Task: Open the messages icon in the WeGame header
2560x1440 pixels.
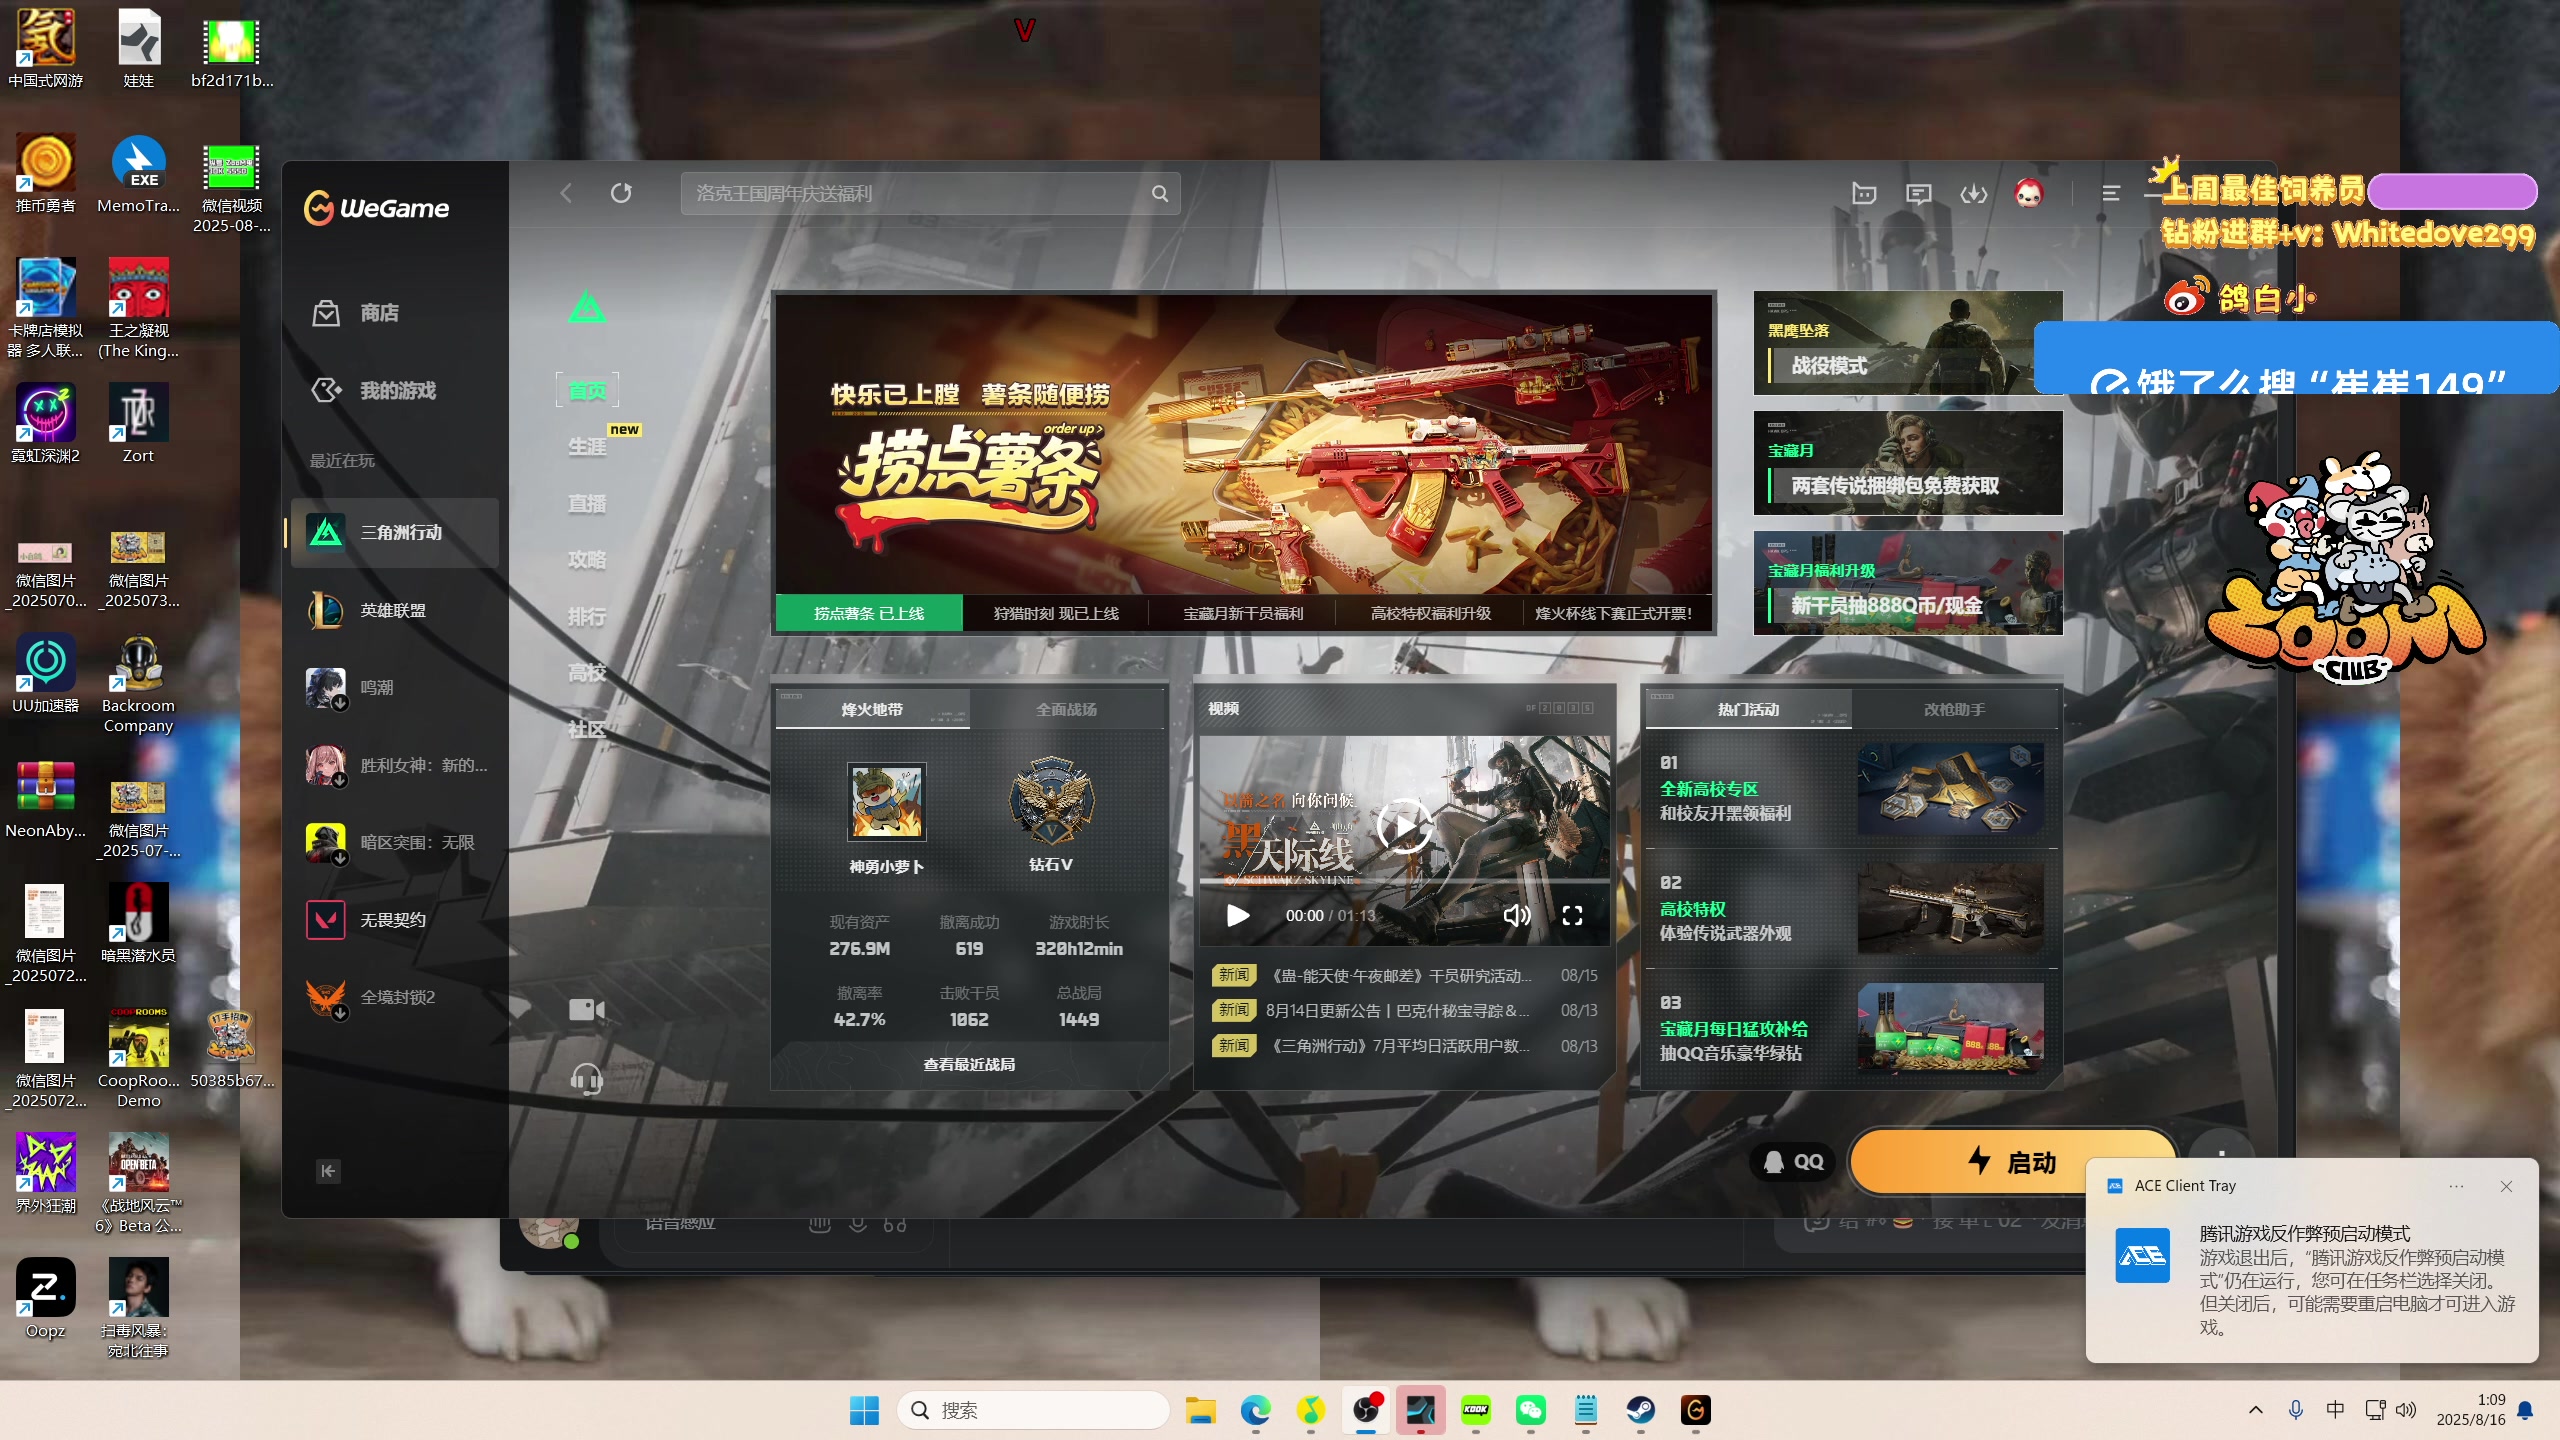Action: tap(1918, 194)
